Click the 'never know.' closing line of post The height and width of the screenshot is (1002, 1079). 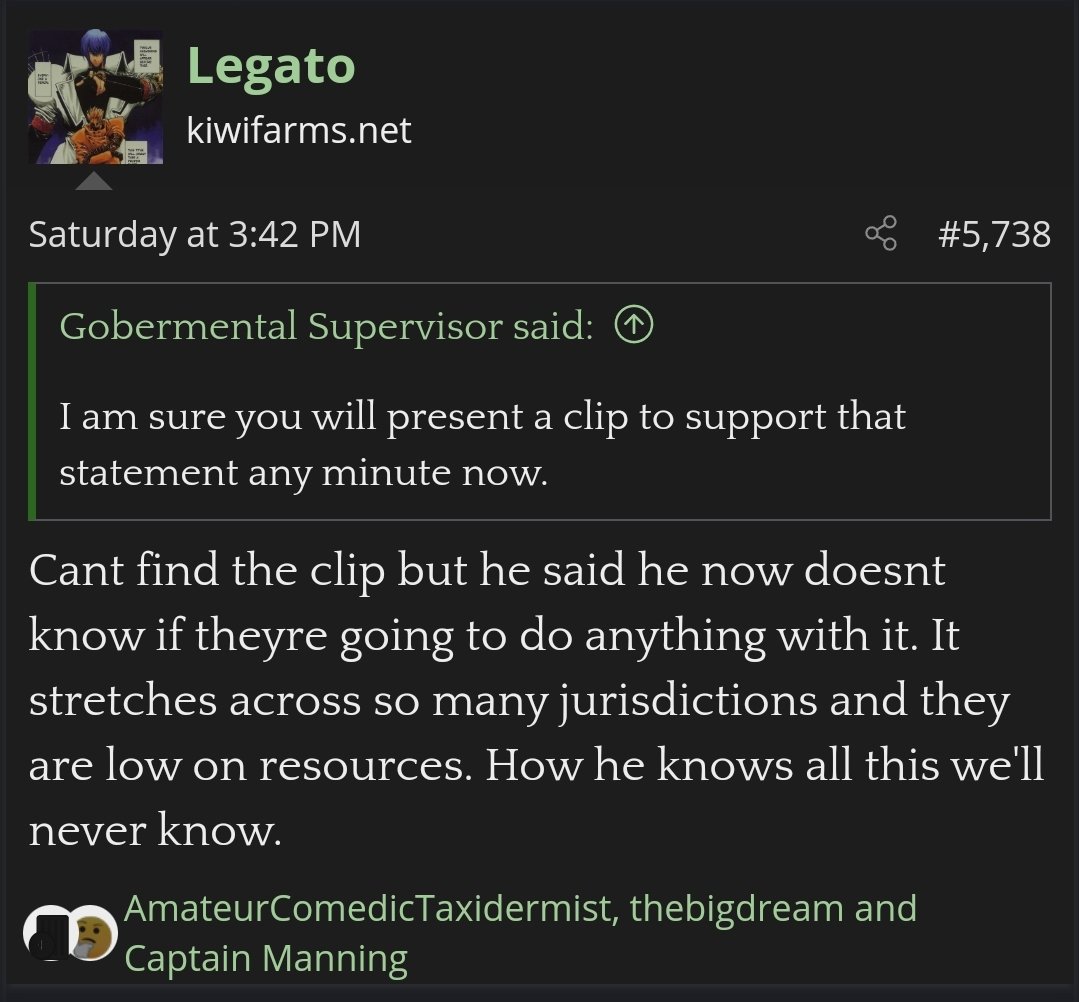[x=155, y=829]
